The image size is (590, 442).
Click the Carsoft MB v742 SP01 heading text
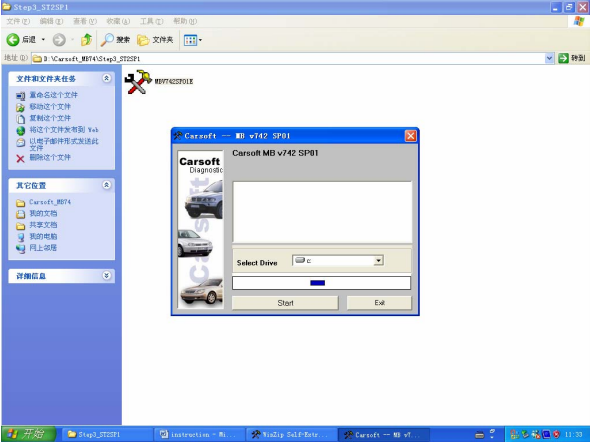[275, 153]
